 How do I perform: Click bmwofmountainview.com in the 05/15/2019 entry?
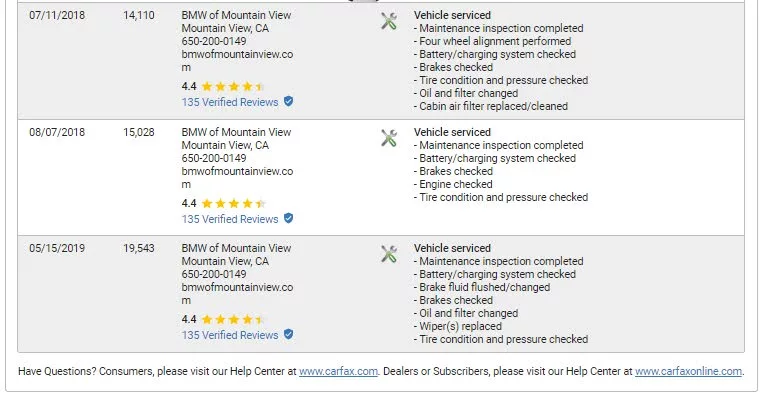coord(237,294)
